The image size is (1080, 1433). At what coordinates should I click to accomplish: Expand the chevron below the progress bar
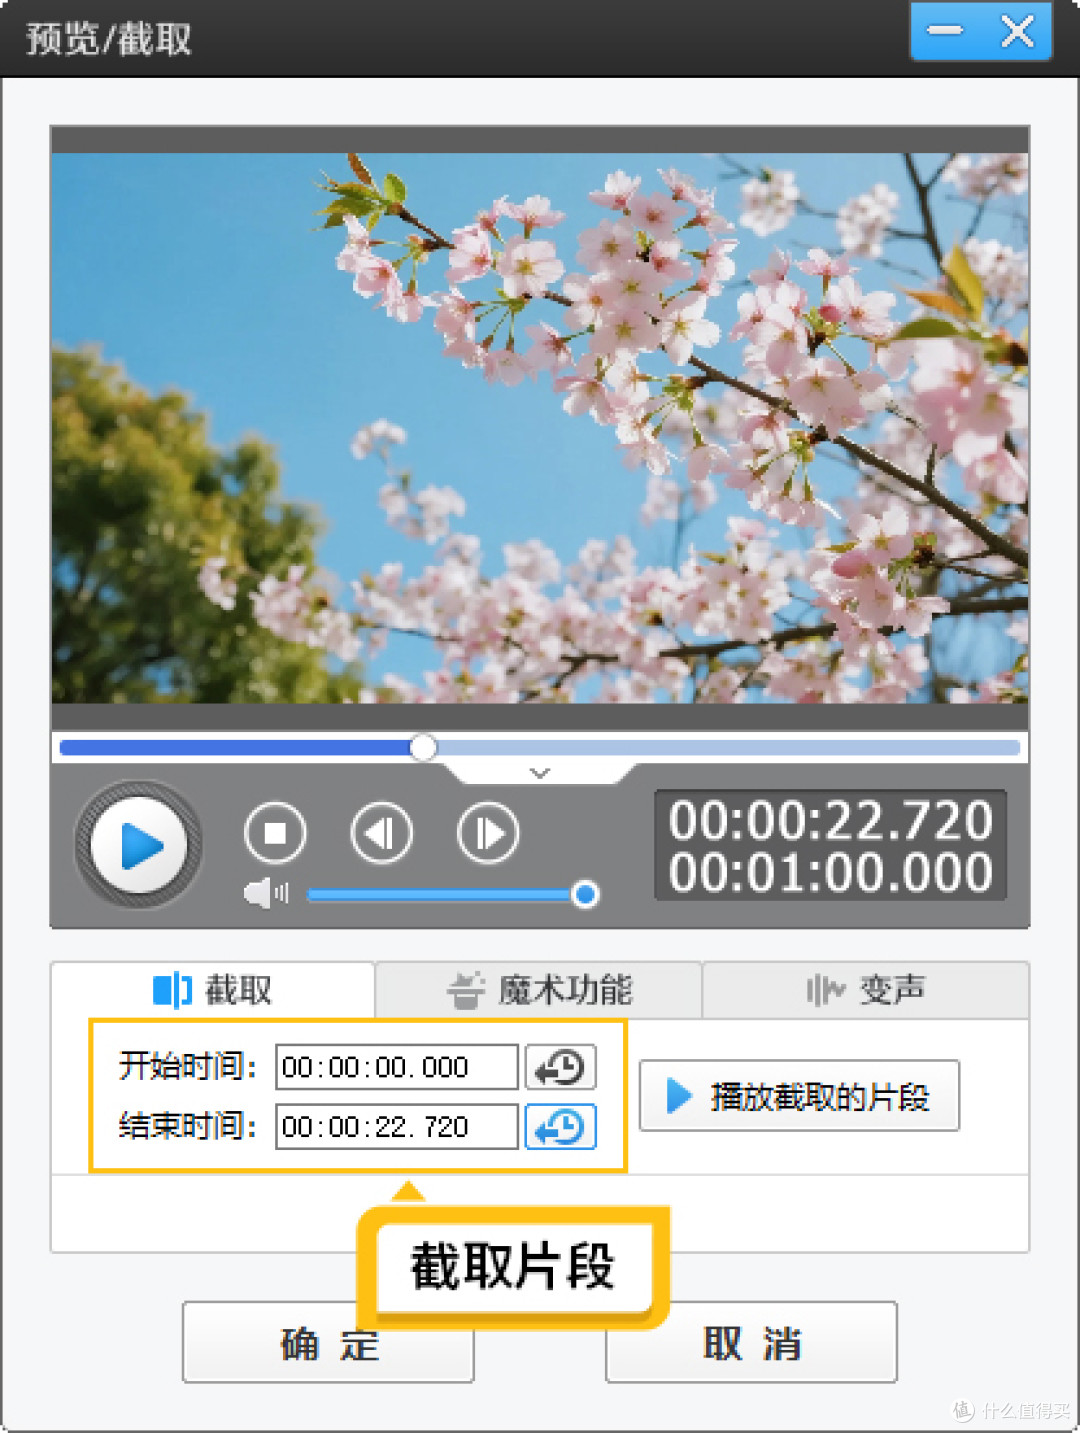(540, 773)
